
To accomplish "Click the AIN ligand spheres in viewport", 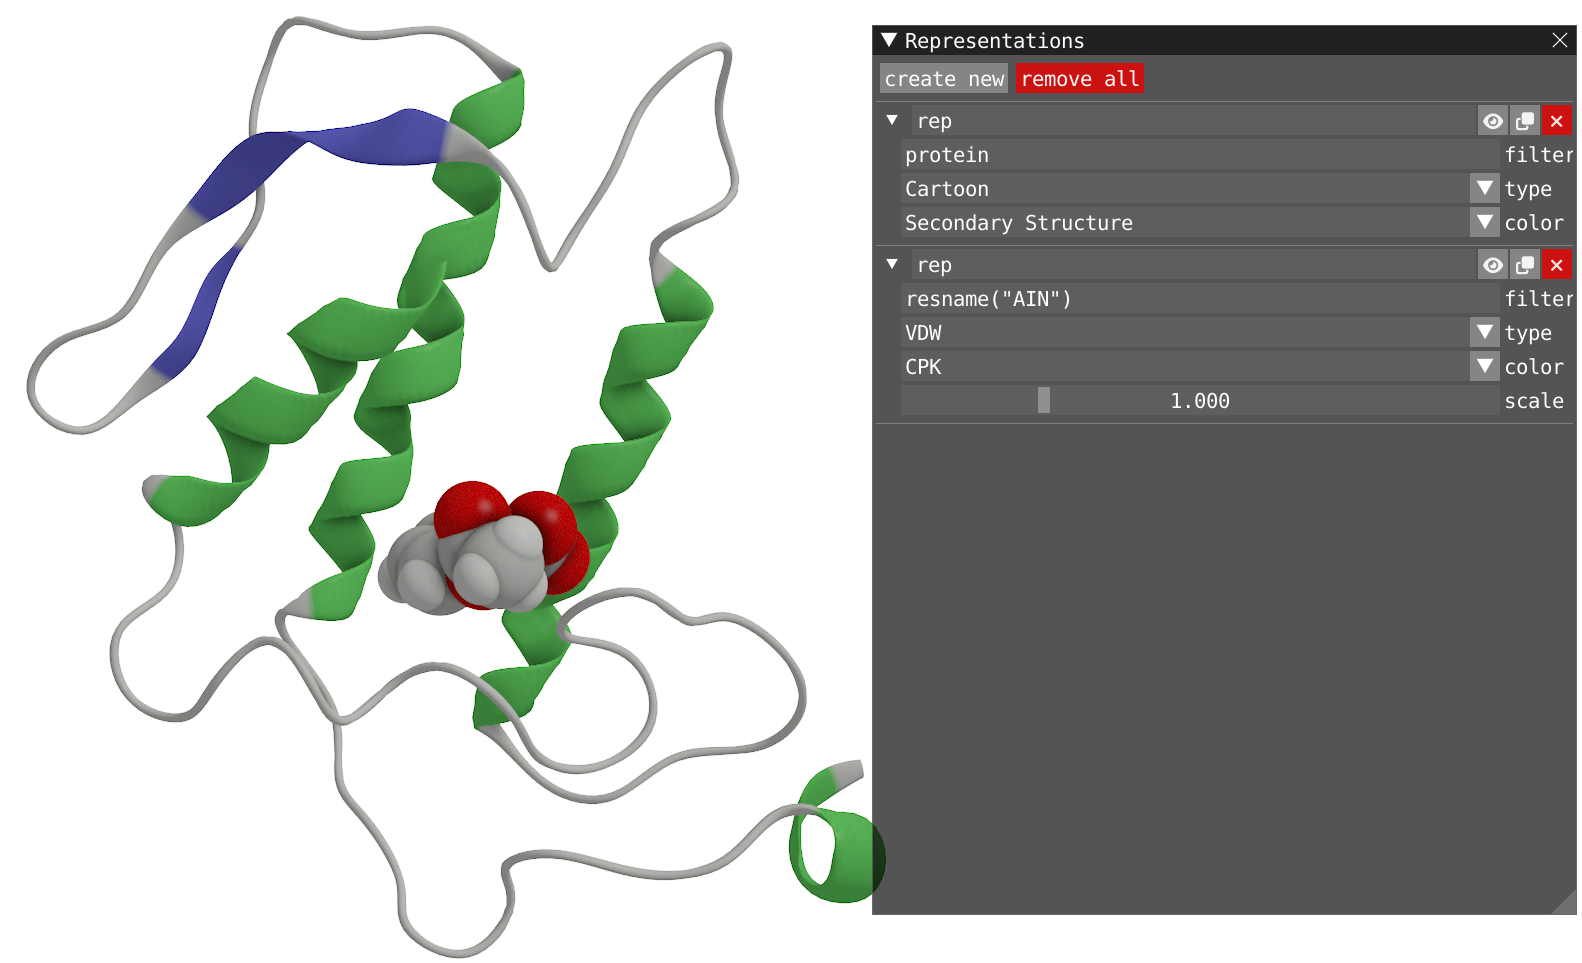I will [485, 548].
